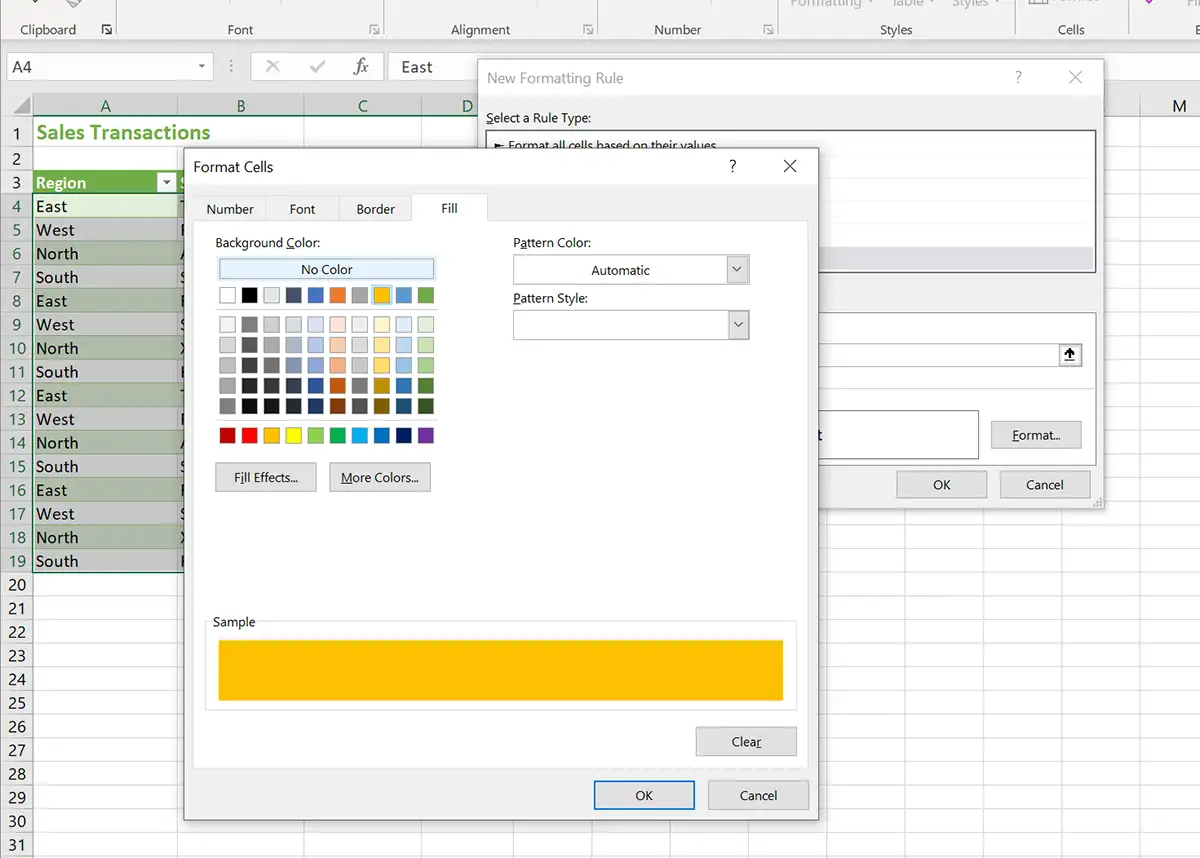Expand the Name Box dropdown arrow
1200x858 pixels.
[x=202, y=67]
